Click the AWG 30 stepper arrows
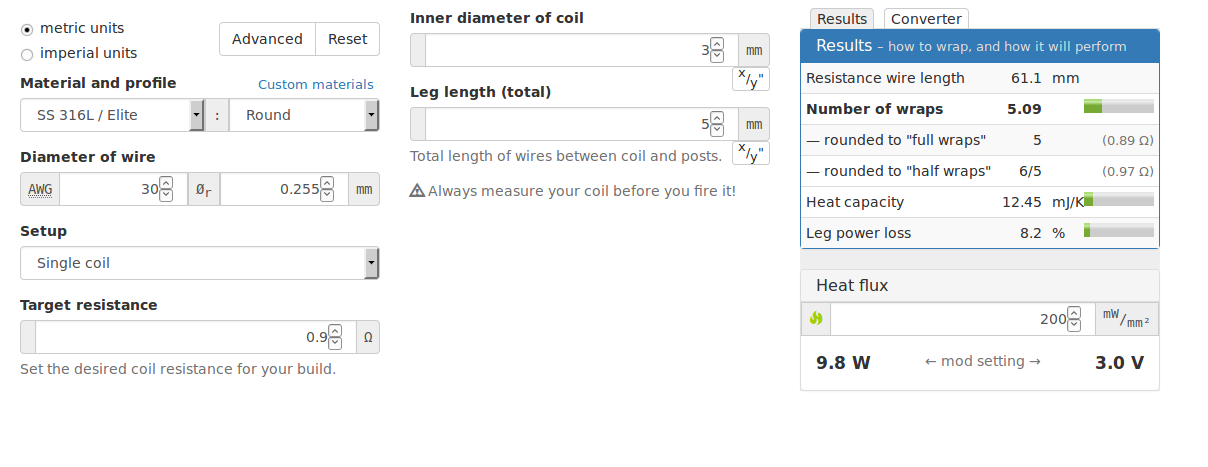1208x467 pixels. [167, 189]
